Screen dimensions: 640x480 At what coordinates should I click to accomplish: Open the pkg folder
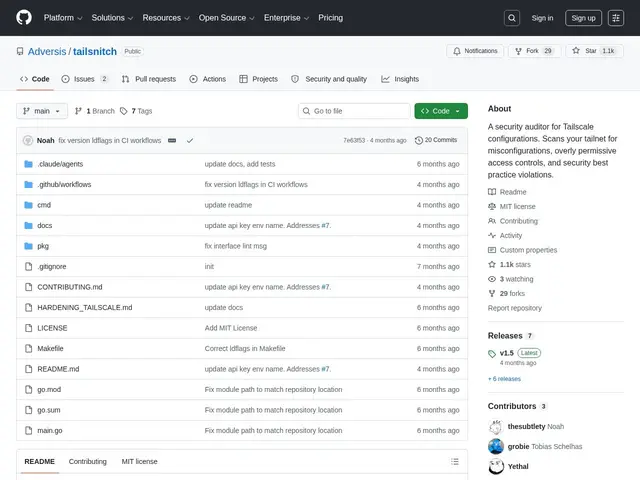(x=43, y=246)
